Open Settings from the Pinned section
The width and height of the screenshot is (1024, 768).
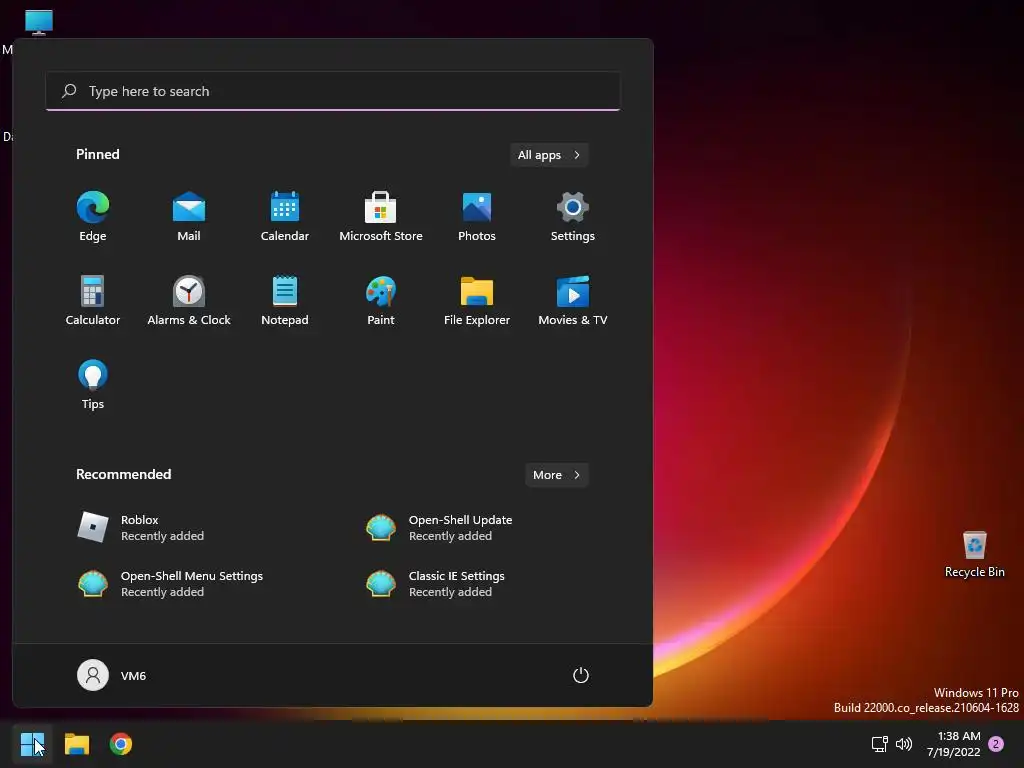pos(573,217)
